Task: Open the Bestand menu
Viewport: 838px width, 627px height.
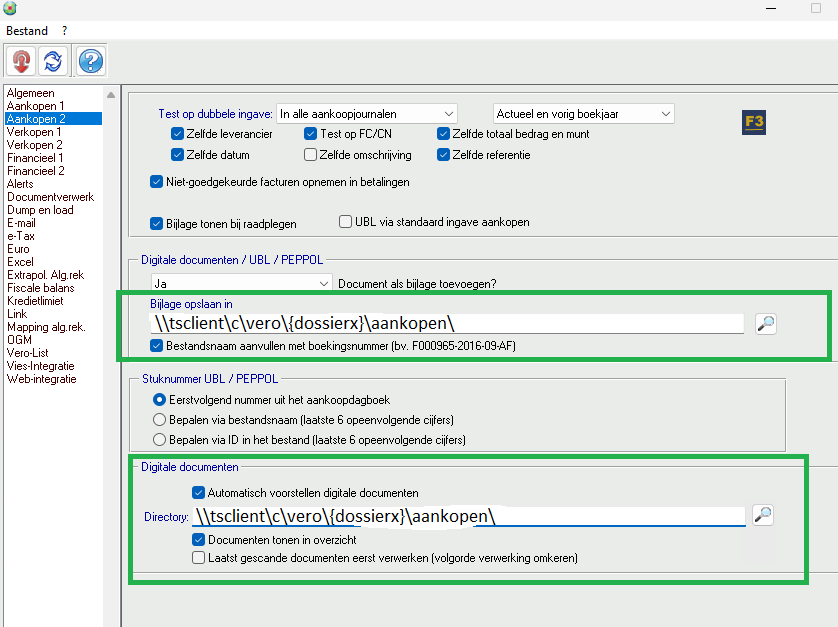Action: tap(27, 31)
